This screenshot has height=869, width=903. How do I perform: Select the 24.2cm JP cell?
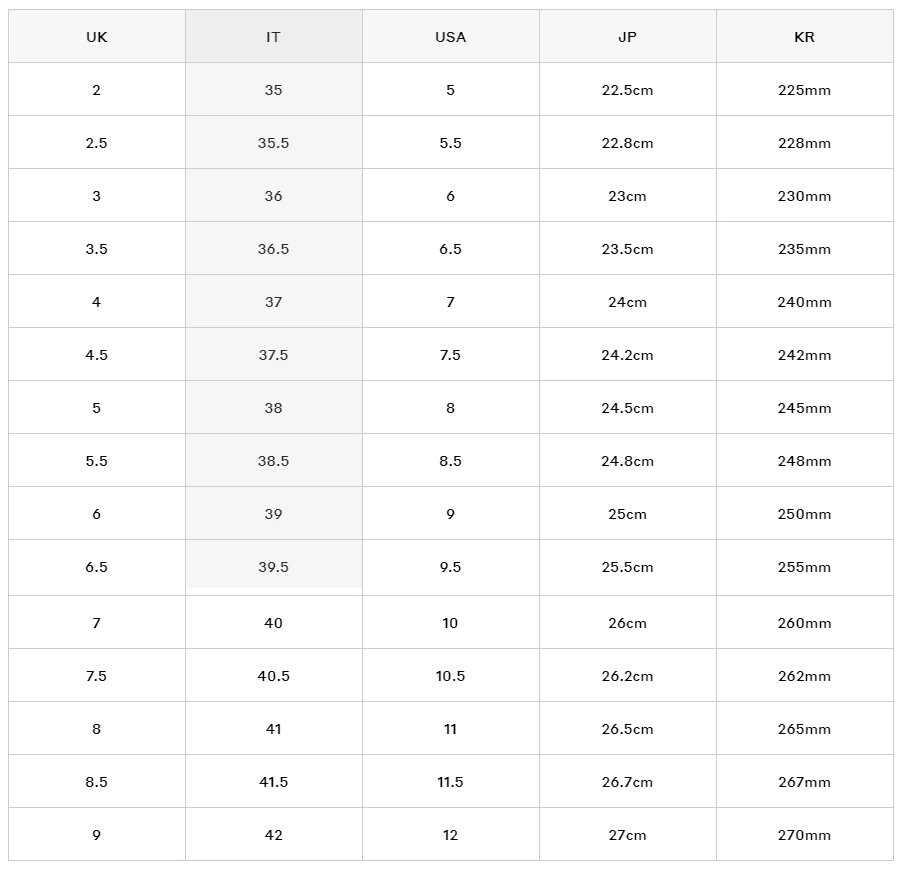coord(627,355)
